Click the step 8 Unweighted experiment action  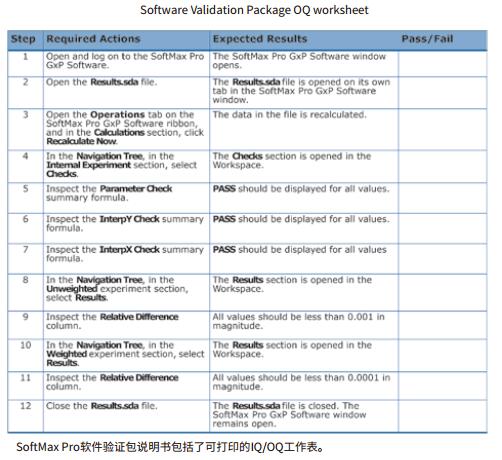117,289
